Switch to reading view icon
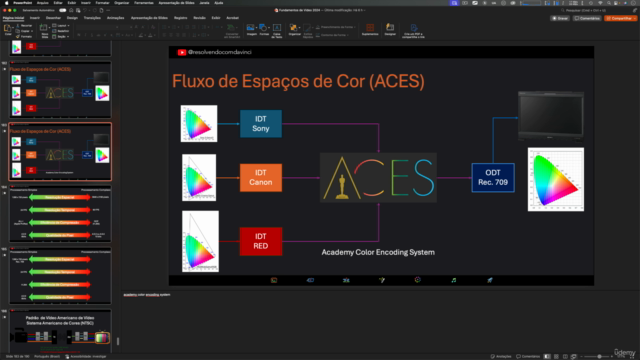Viewport: 640px width, 360px height. pyautogui.click(x=565, y=356)
